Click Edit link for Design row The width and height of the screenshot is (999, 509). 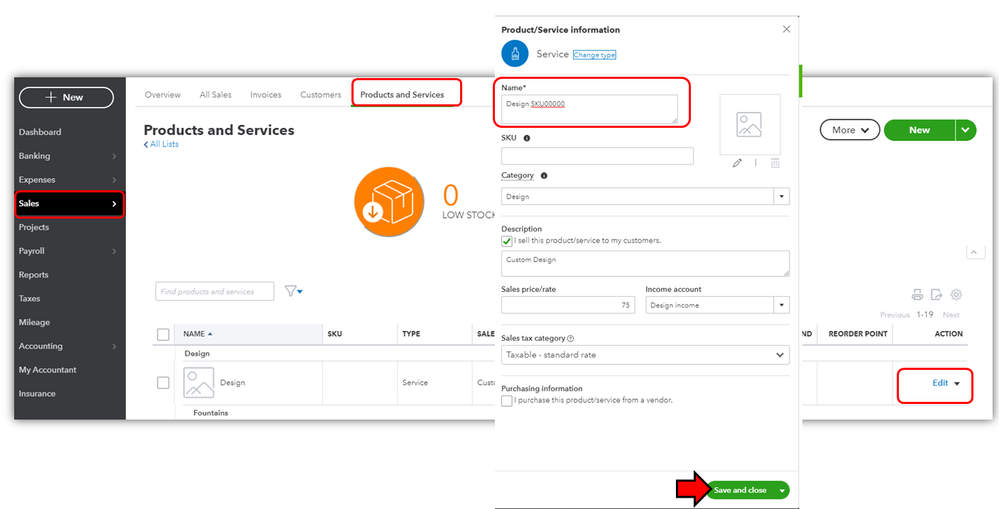pos(940,383)
